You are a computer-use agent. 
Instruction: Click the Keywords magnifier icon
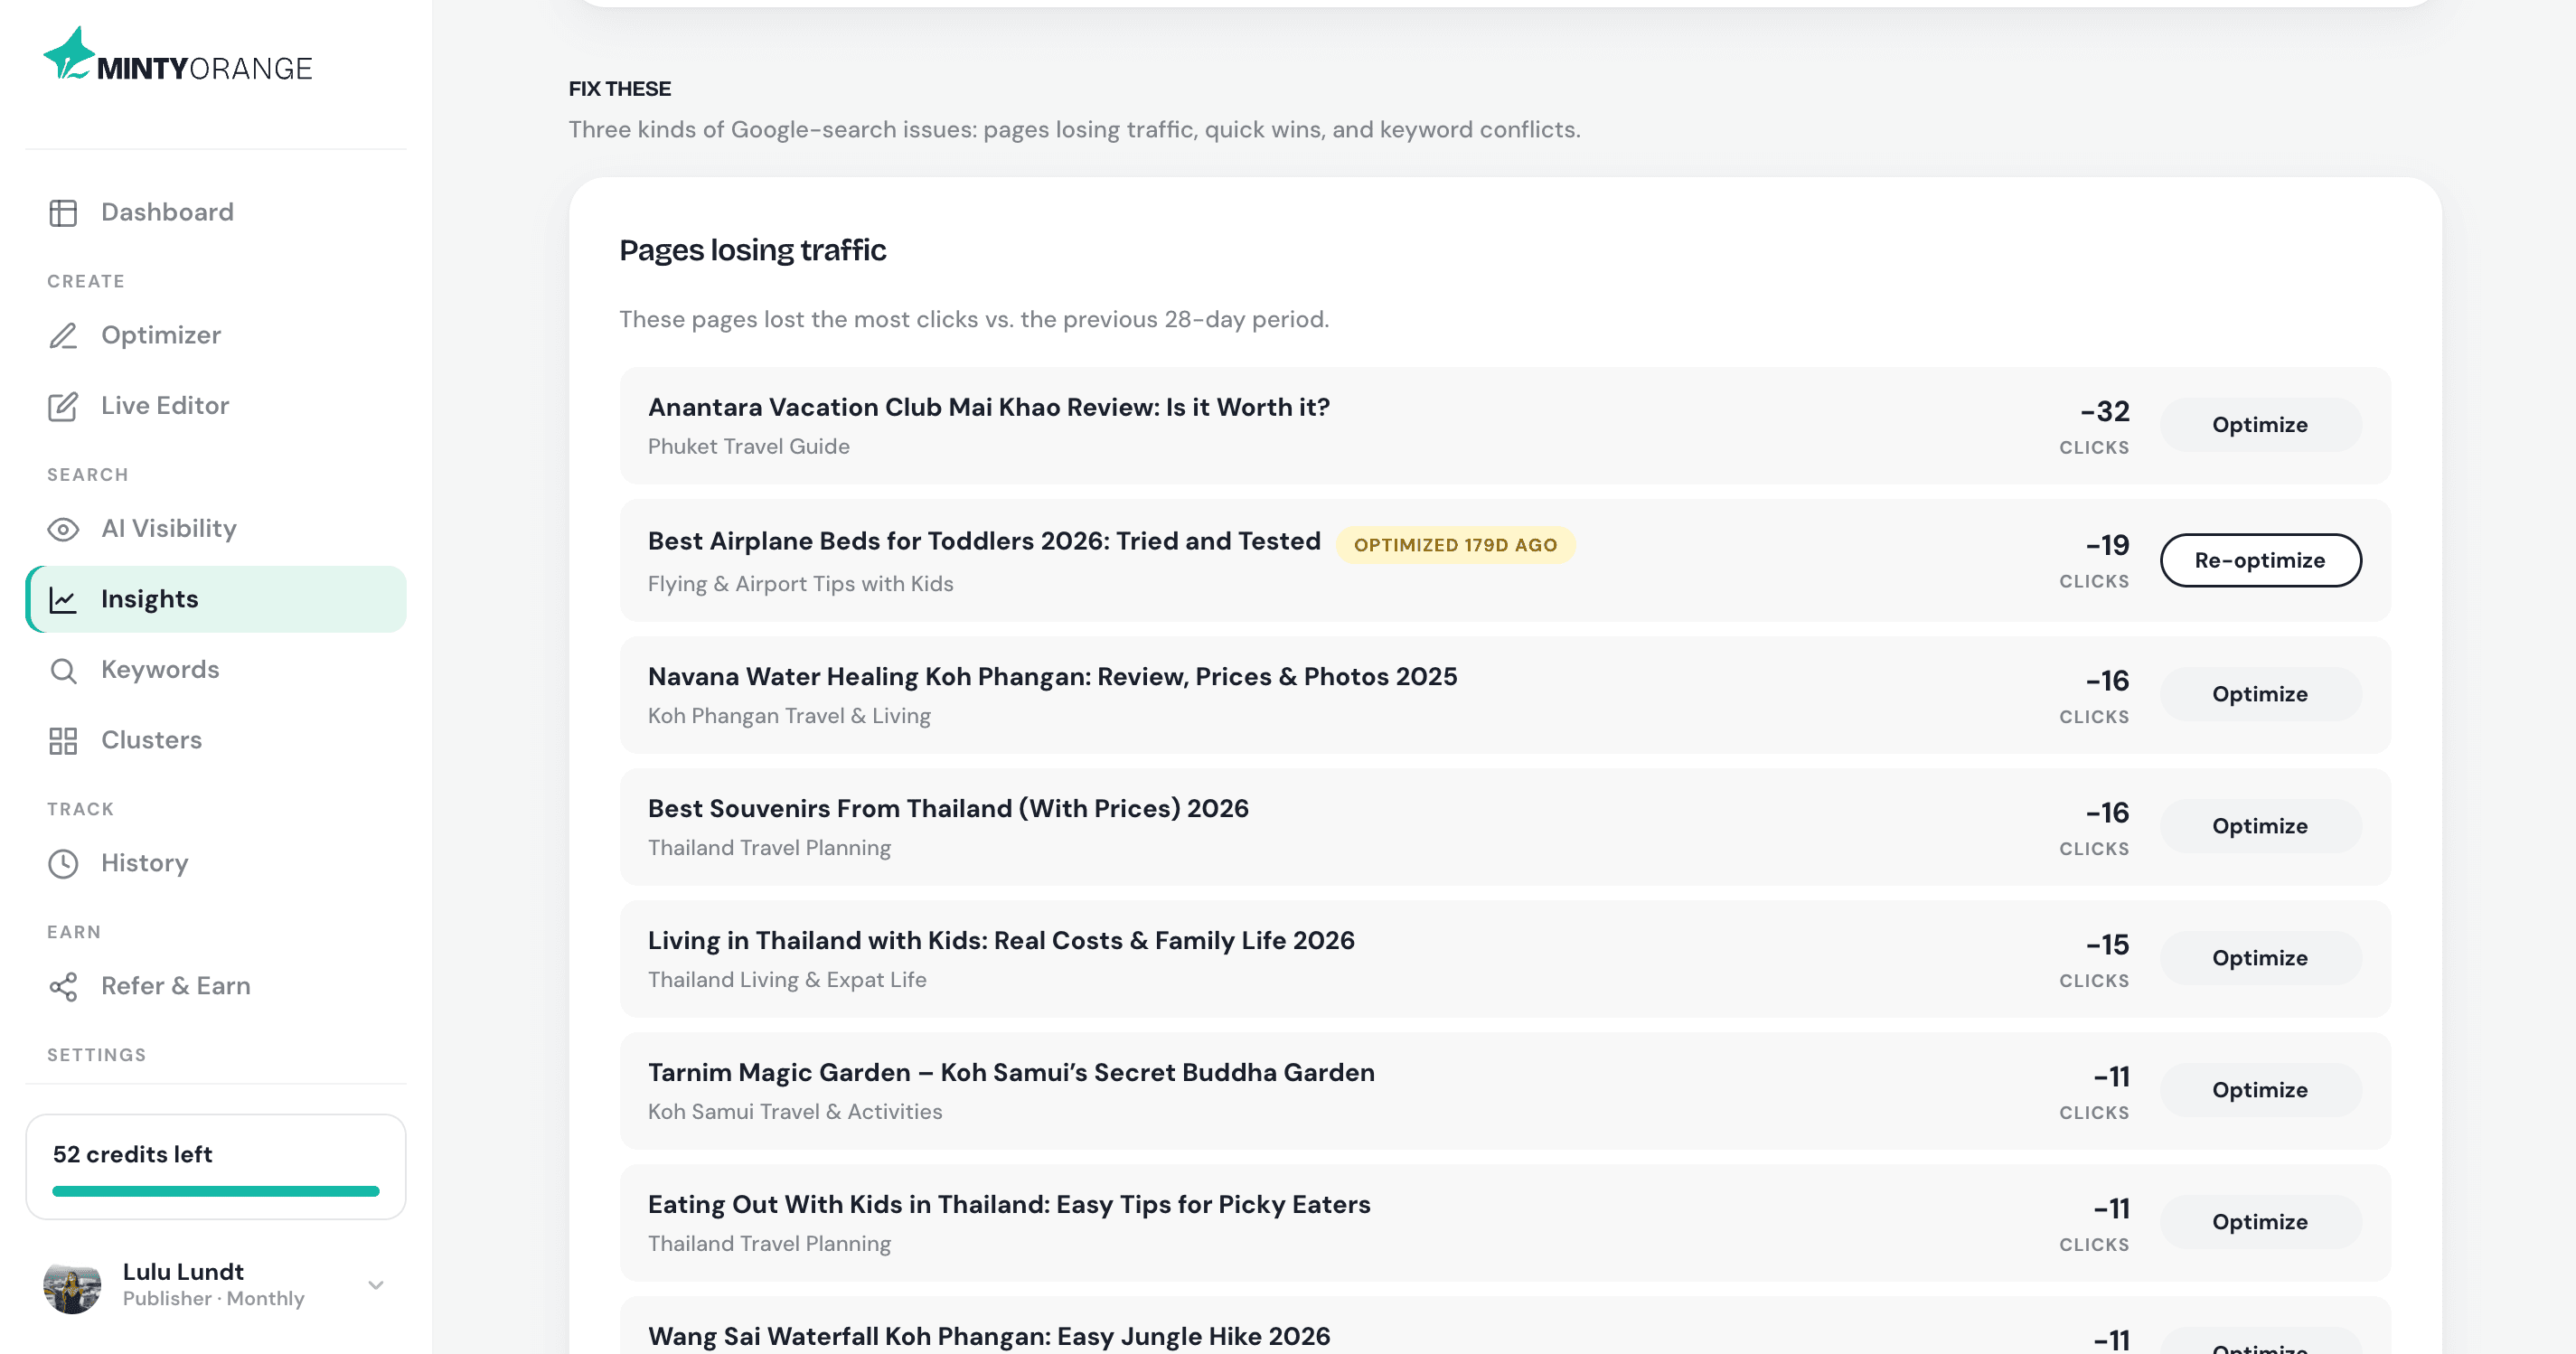(x=63, y=670)
